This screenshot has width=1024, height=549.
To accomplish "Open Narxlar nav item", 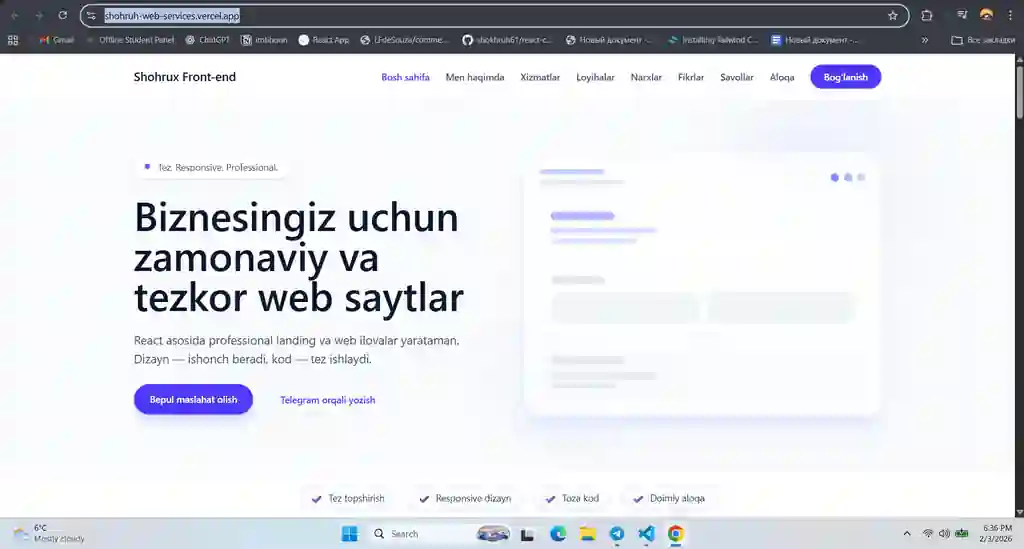I will point(646,77).
